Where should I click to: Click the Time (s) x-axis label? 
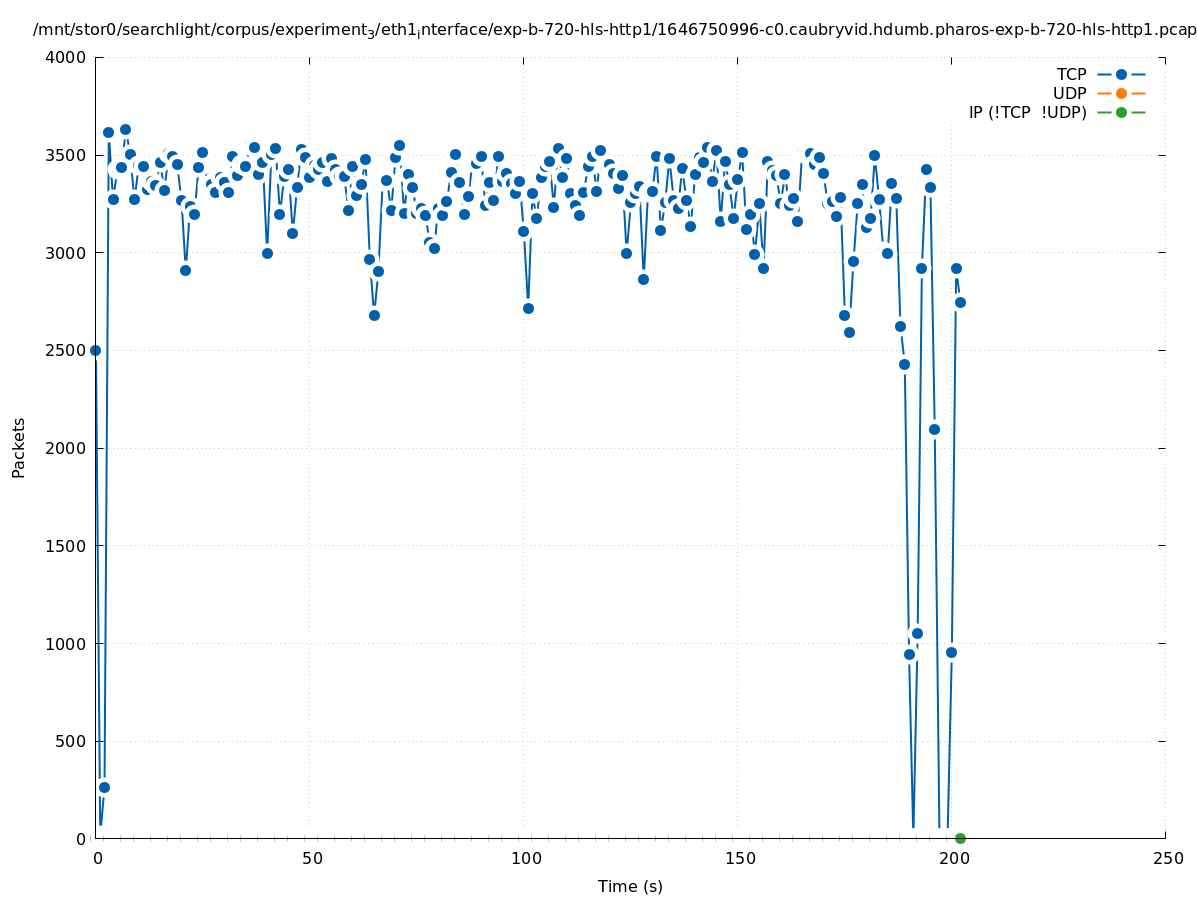(x=630, y=886)
